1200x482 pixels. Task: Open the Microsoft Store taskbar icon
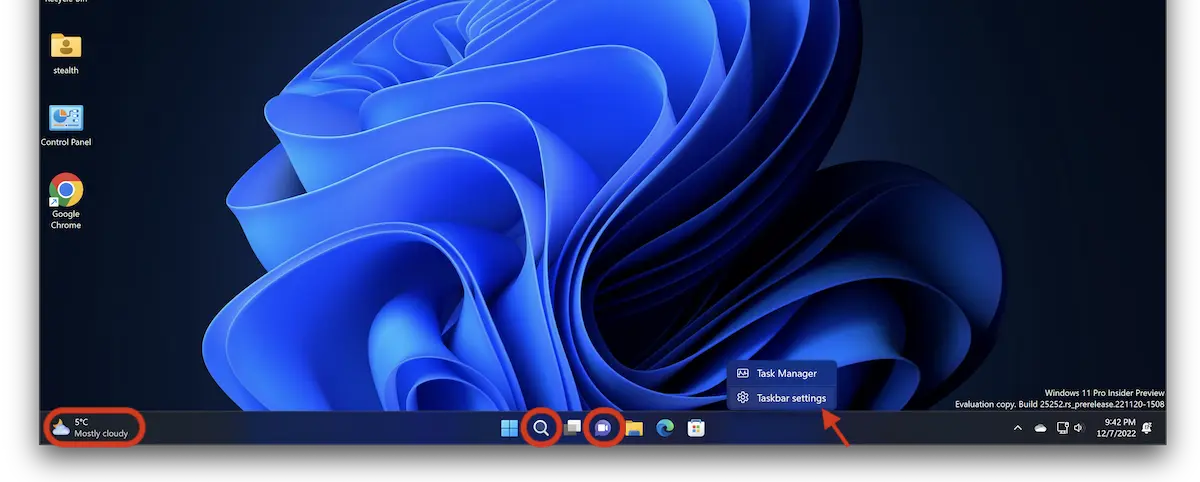[696, 428]
